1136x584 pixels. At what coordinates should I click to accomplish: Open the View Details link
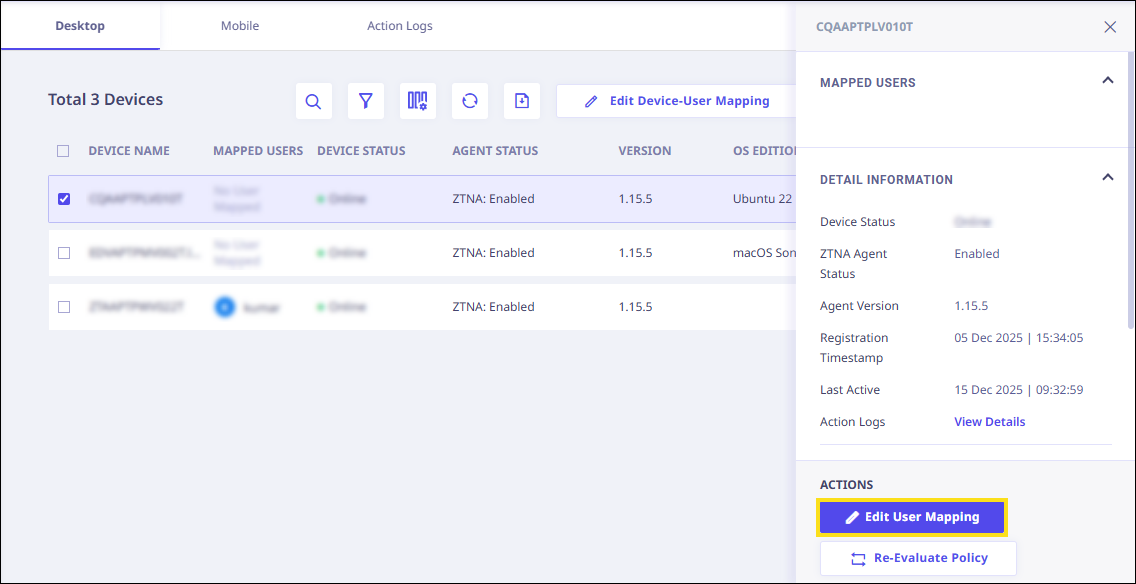click(x=989, y=422)
